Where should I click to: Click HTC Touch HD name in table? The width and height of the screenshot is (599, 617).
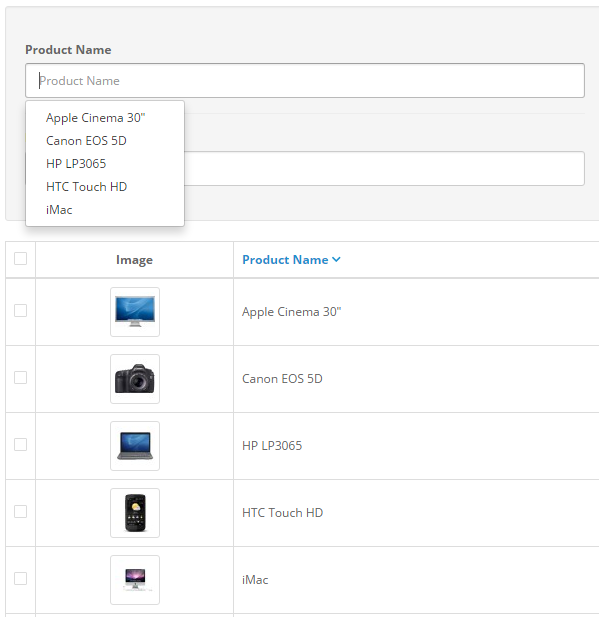tap(283, 512)
